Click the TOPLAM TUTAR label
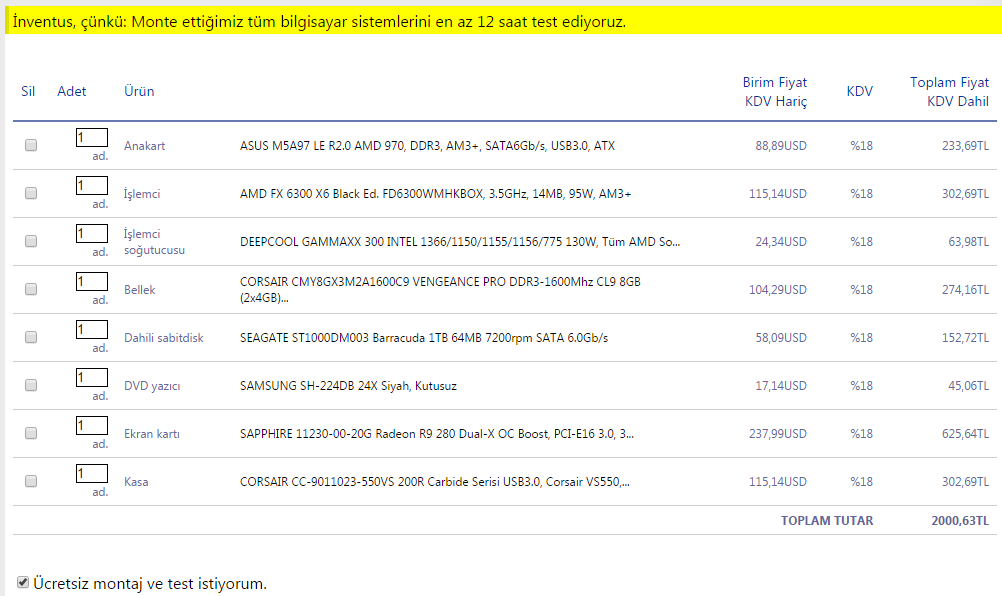Viewport: 1002px width, 596px height. [x=827, y=521]
